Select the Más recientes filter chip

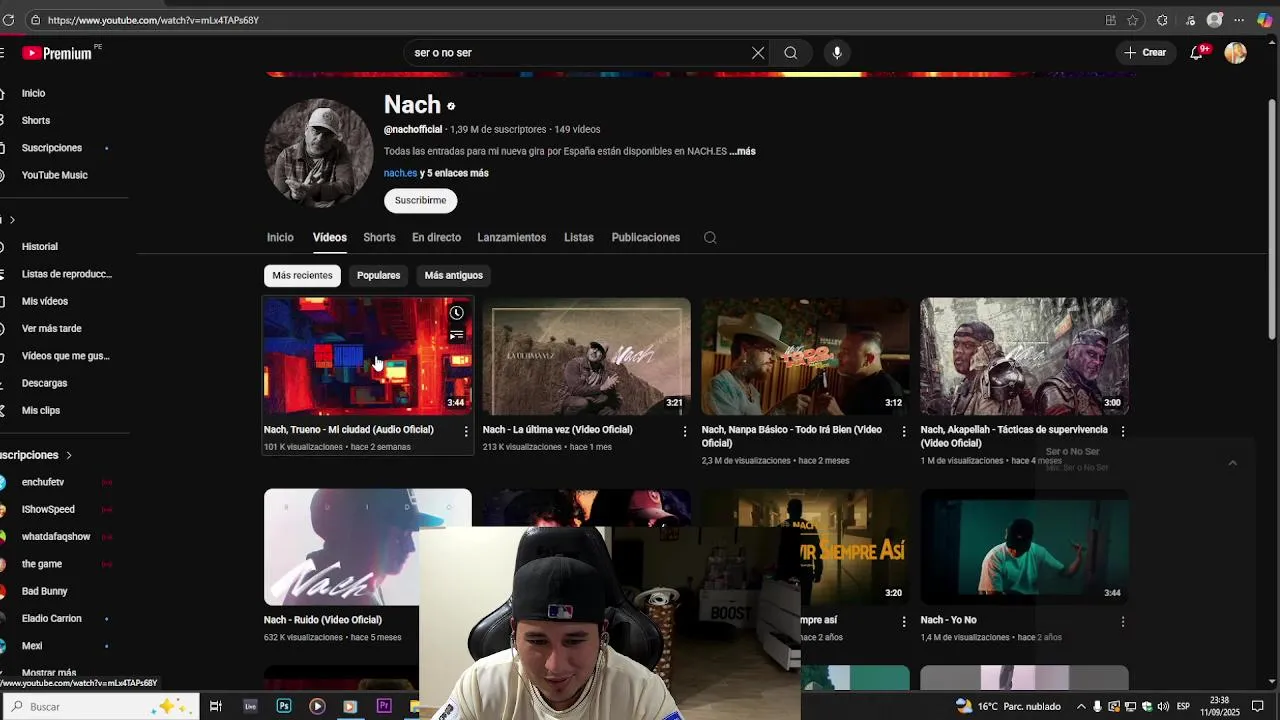point(302,275)
